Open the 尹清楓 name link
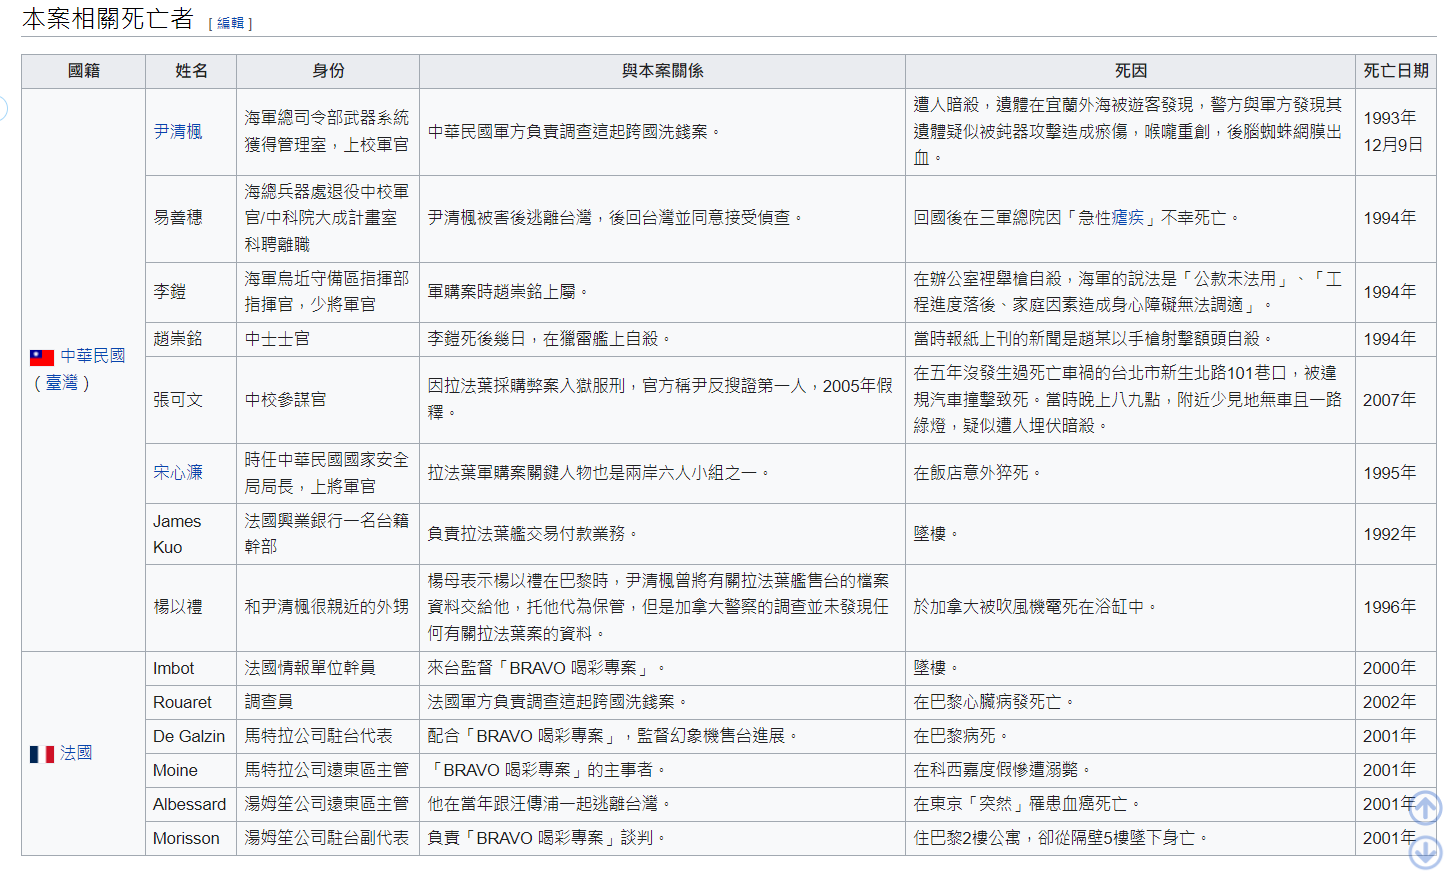 178,132
